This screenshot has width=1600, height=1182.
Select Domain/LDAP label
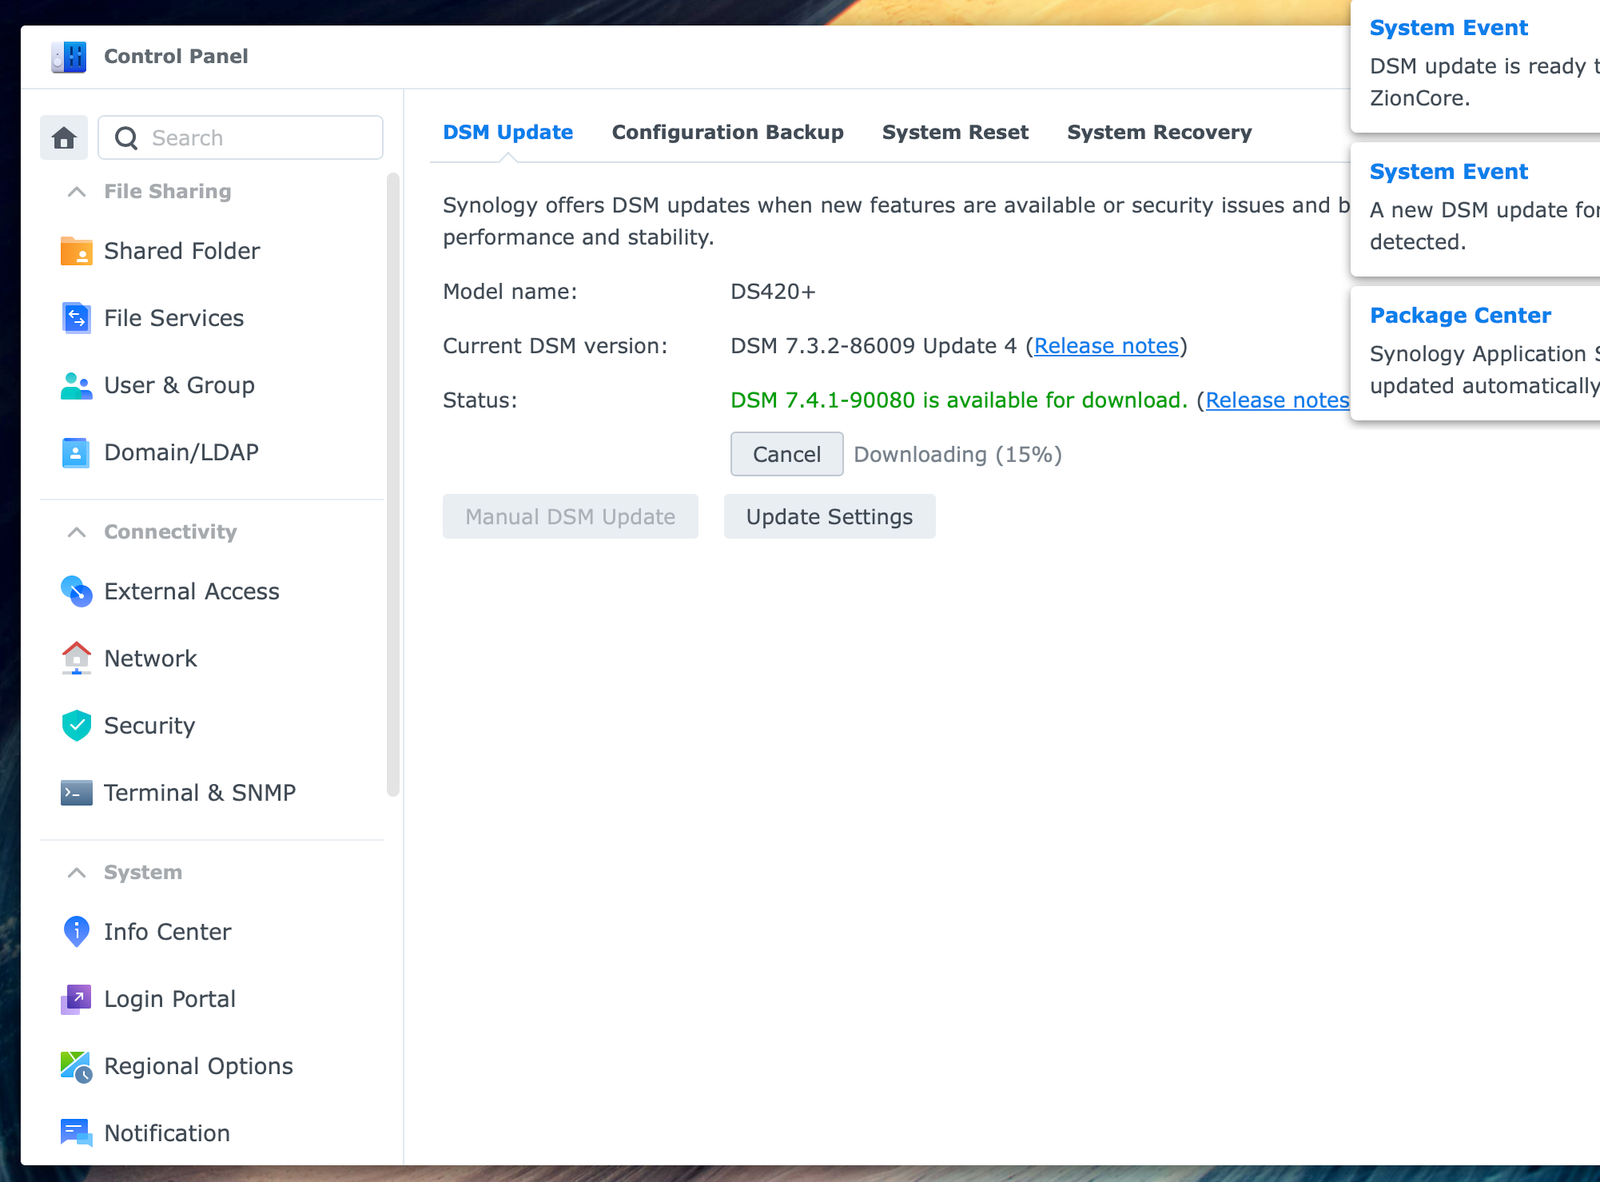(181, 452)
